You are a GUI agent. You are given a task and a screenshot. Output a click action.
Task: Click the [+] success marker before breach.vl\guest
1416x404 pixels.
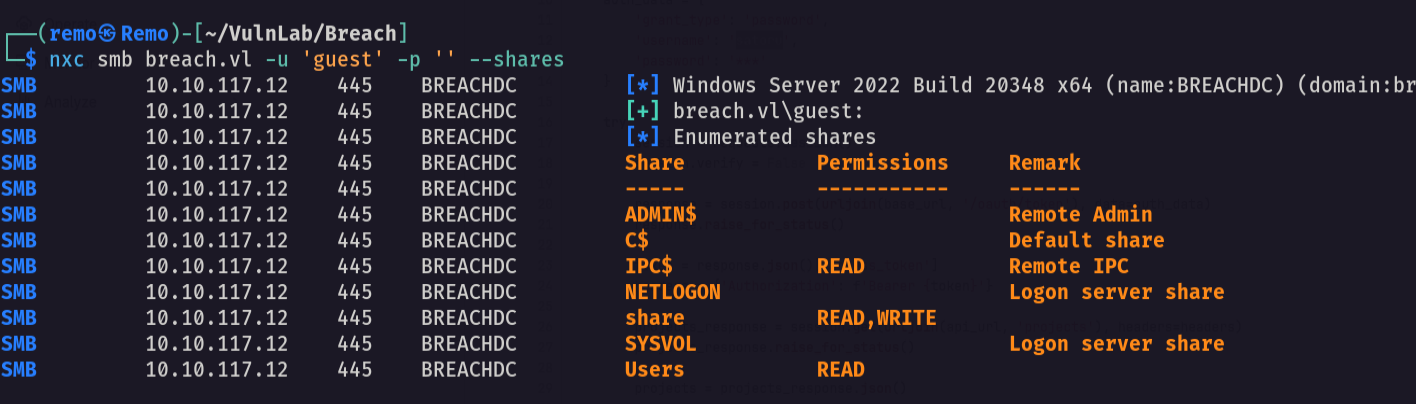(643, 111)
